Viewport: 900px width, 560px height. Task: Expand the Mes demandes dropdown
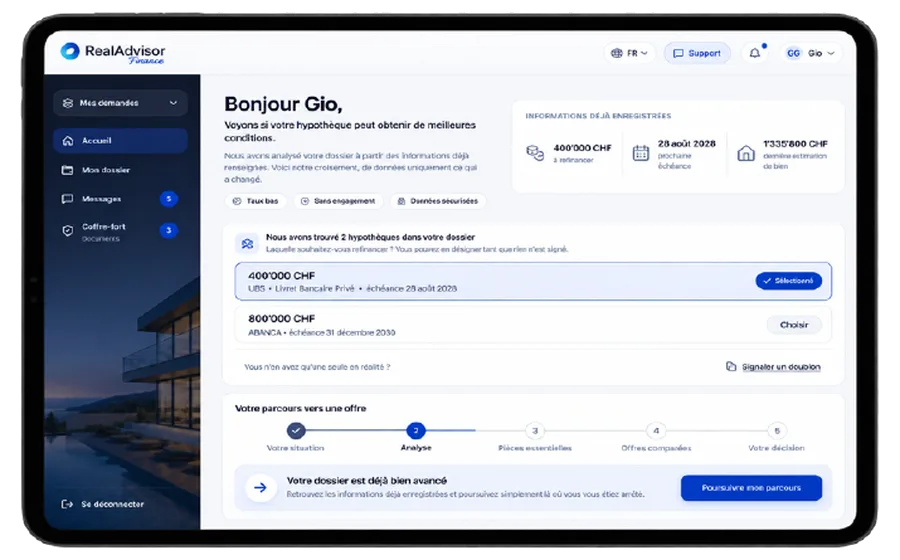[121, 103]
